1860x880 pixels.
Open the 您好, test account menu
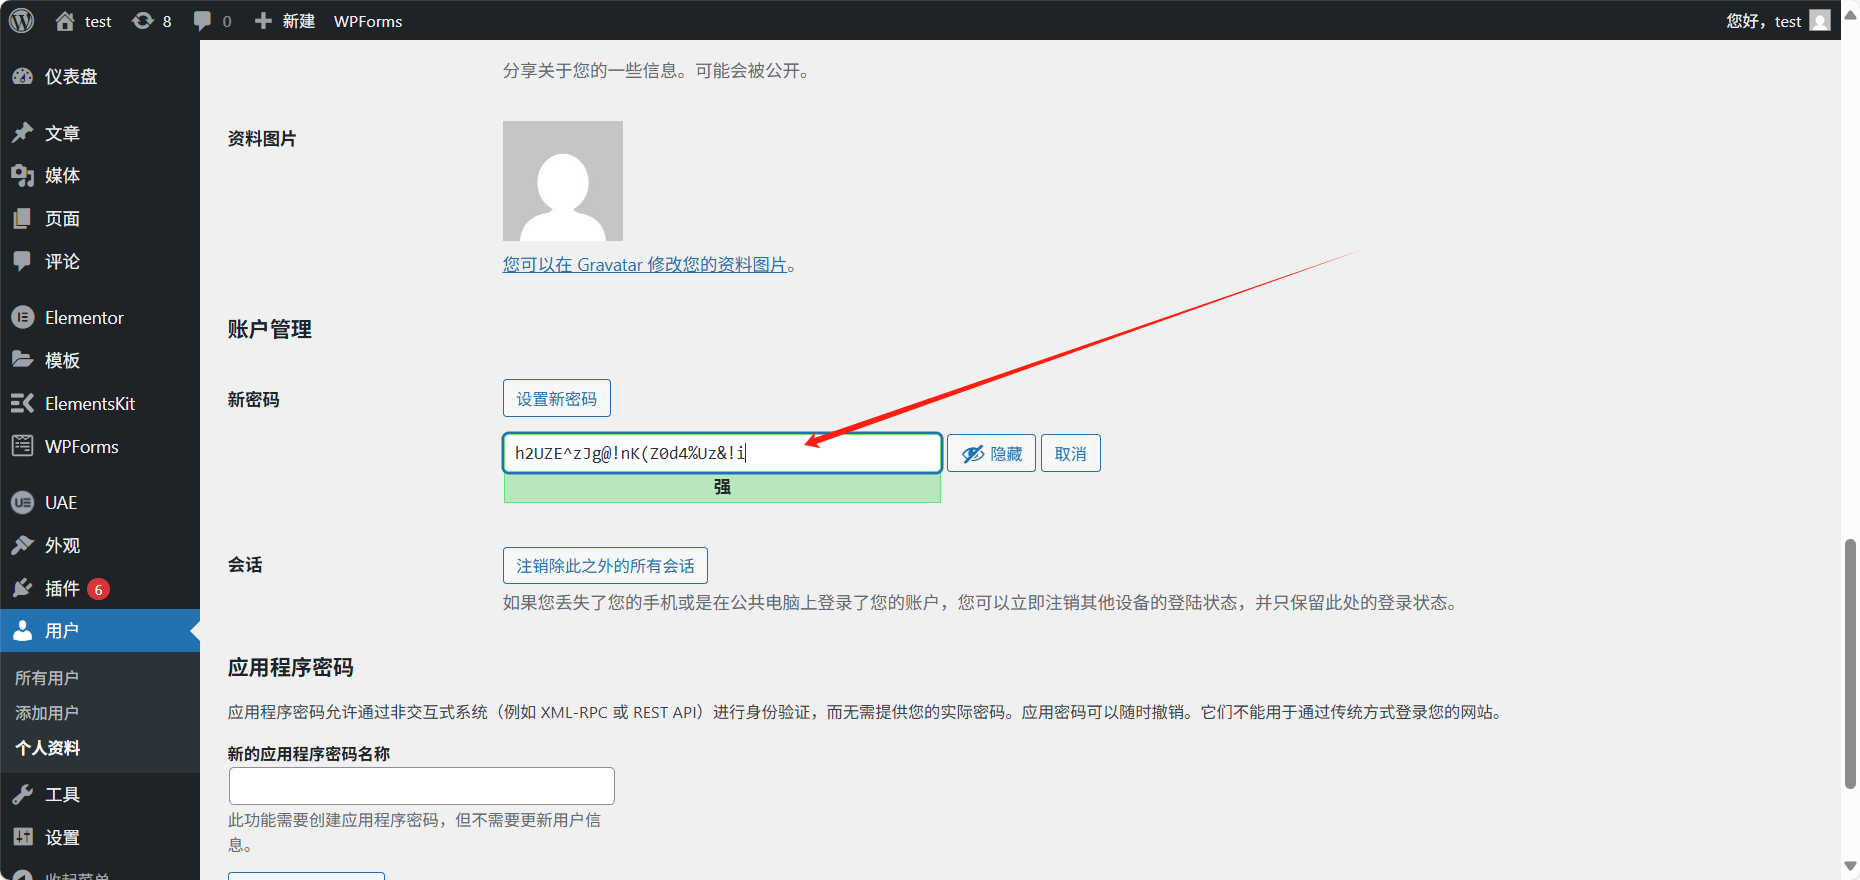pos(1776,21)
